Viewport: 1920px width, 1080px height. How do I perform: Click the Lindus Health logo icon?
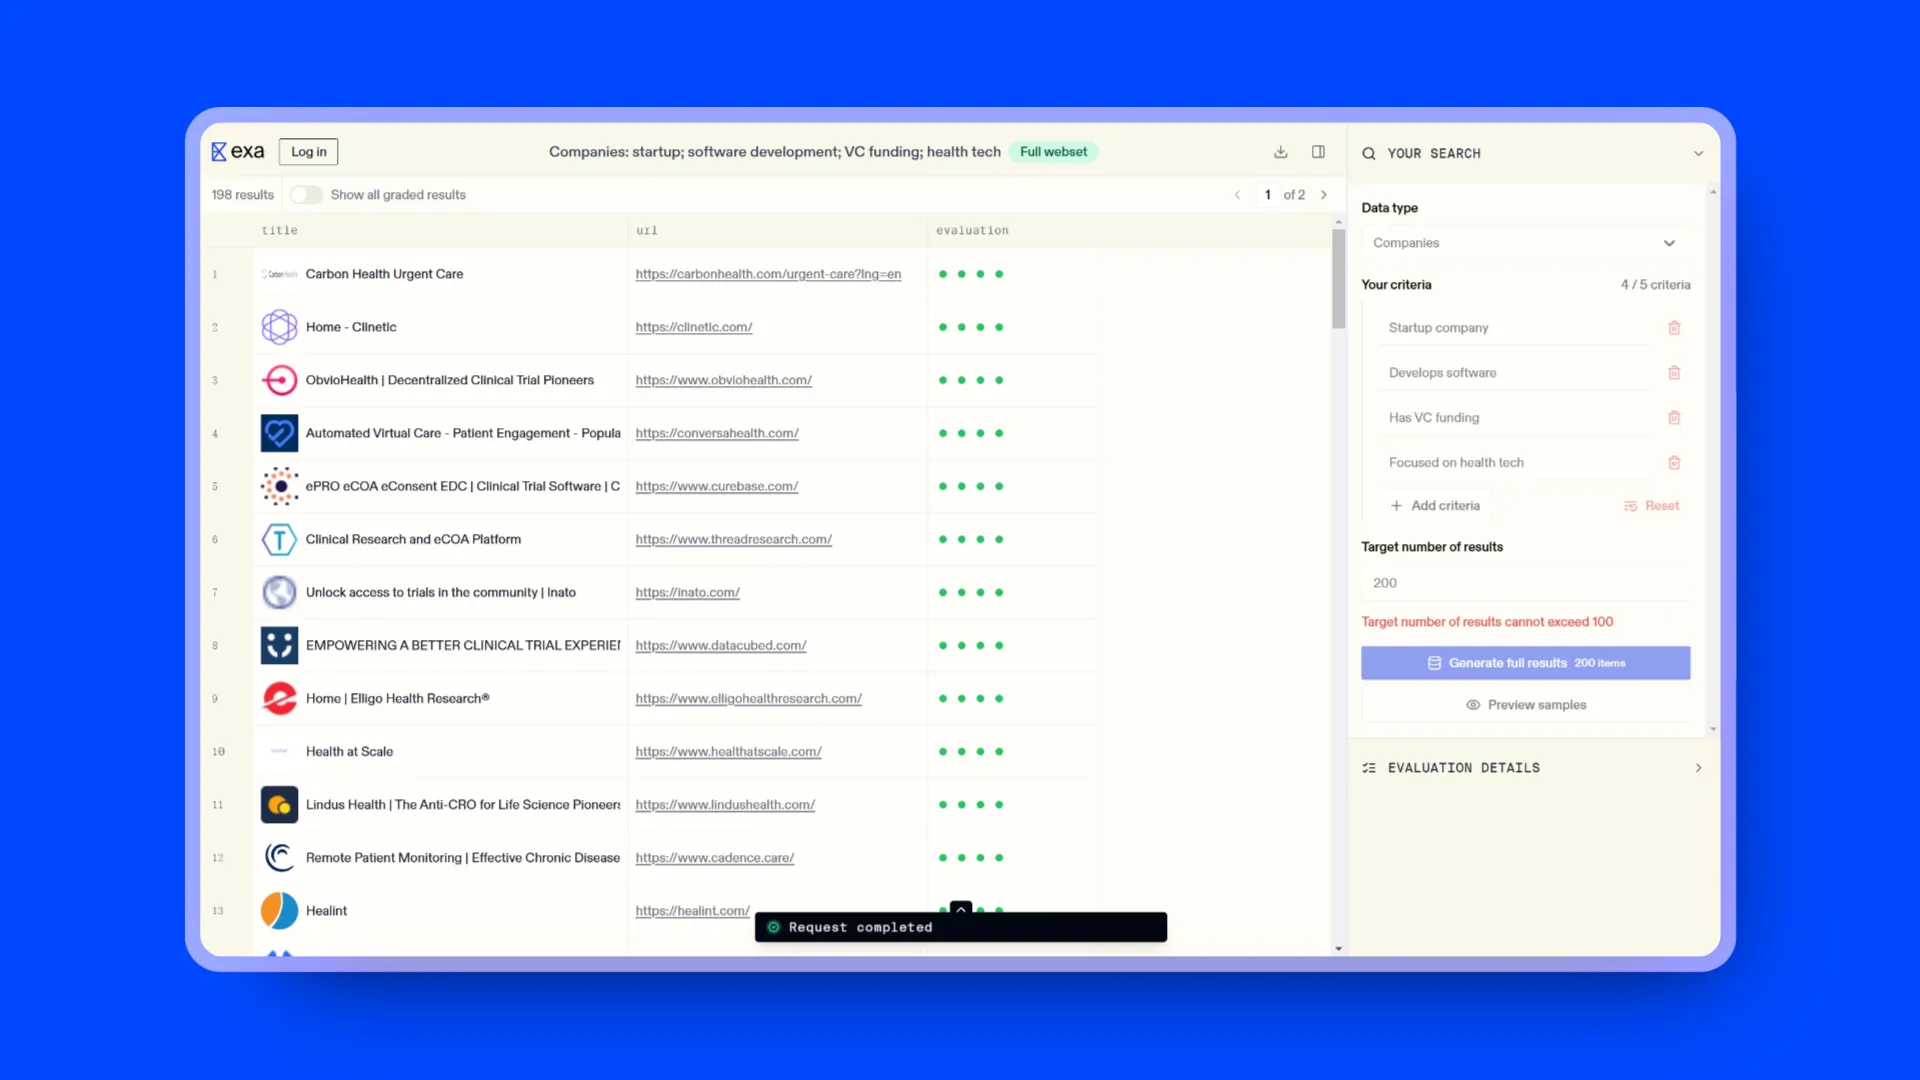point(279,804)
